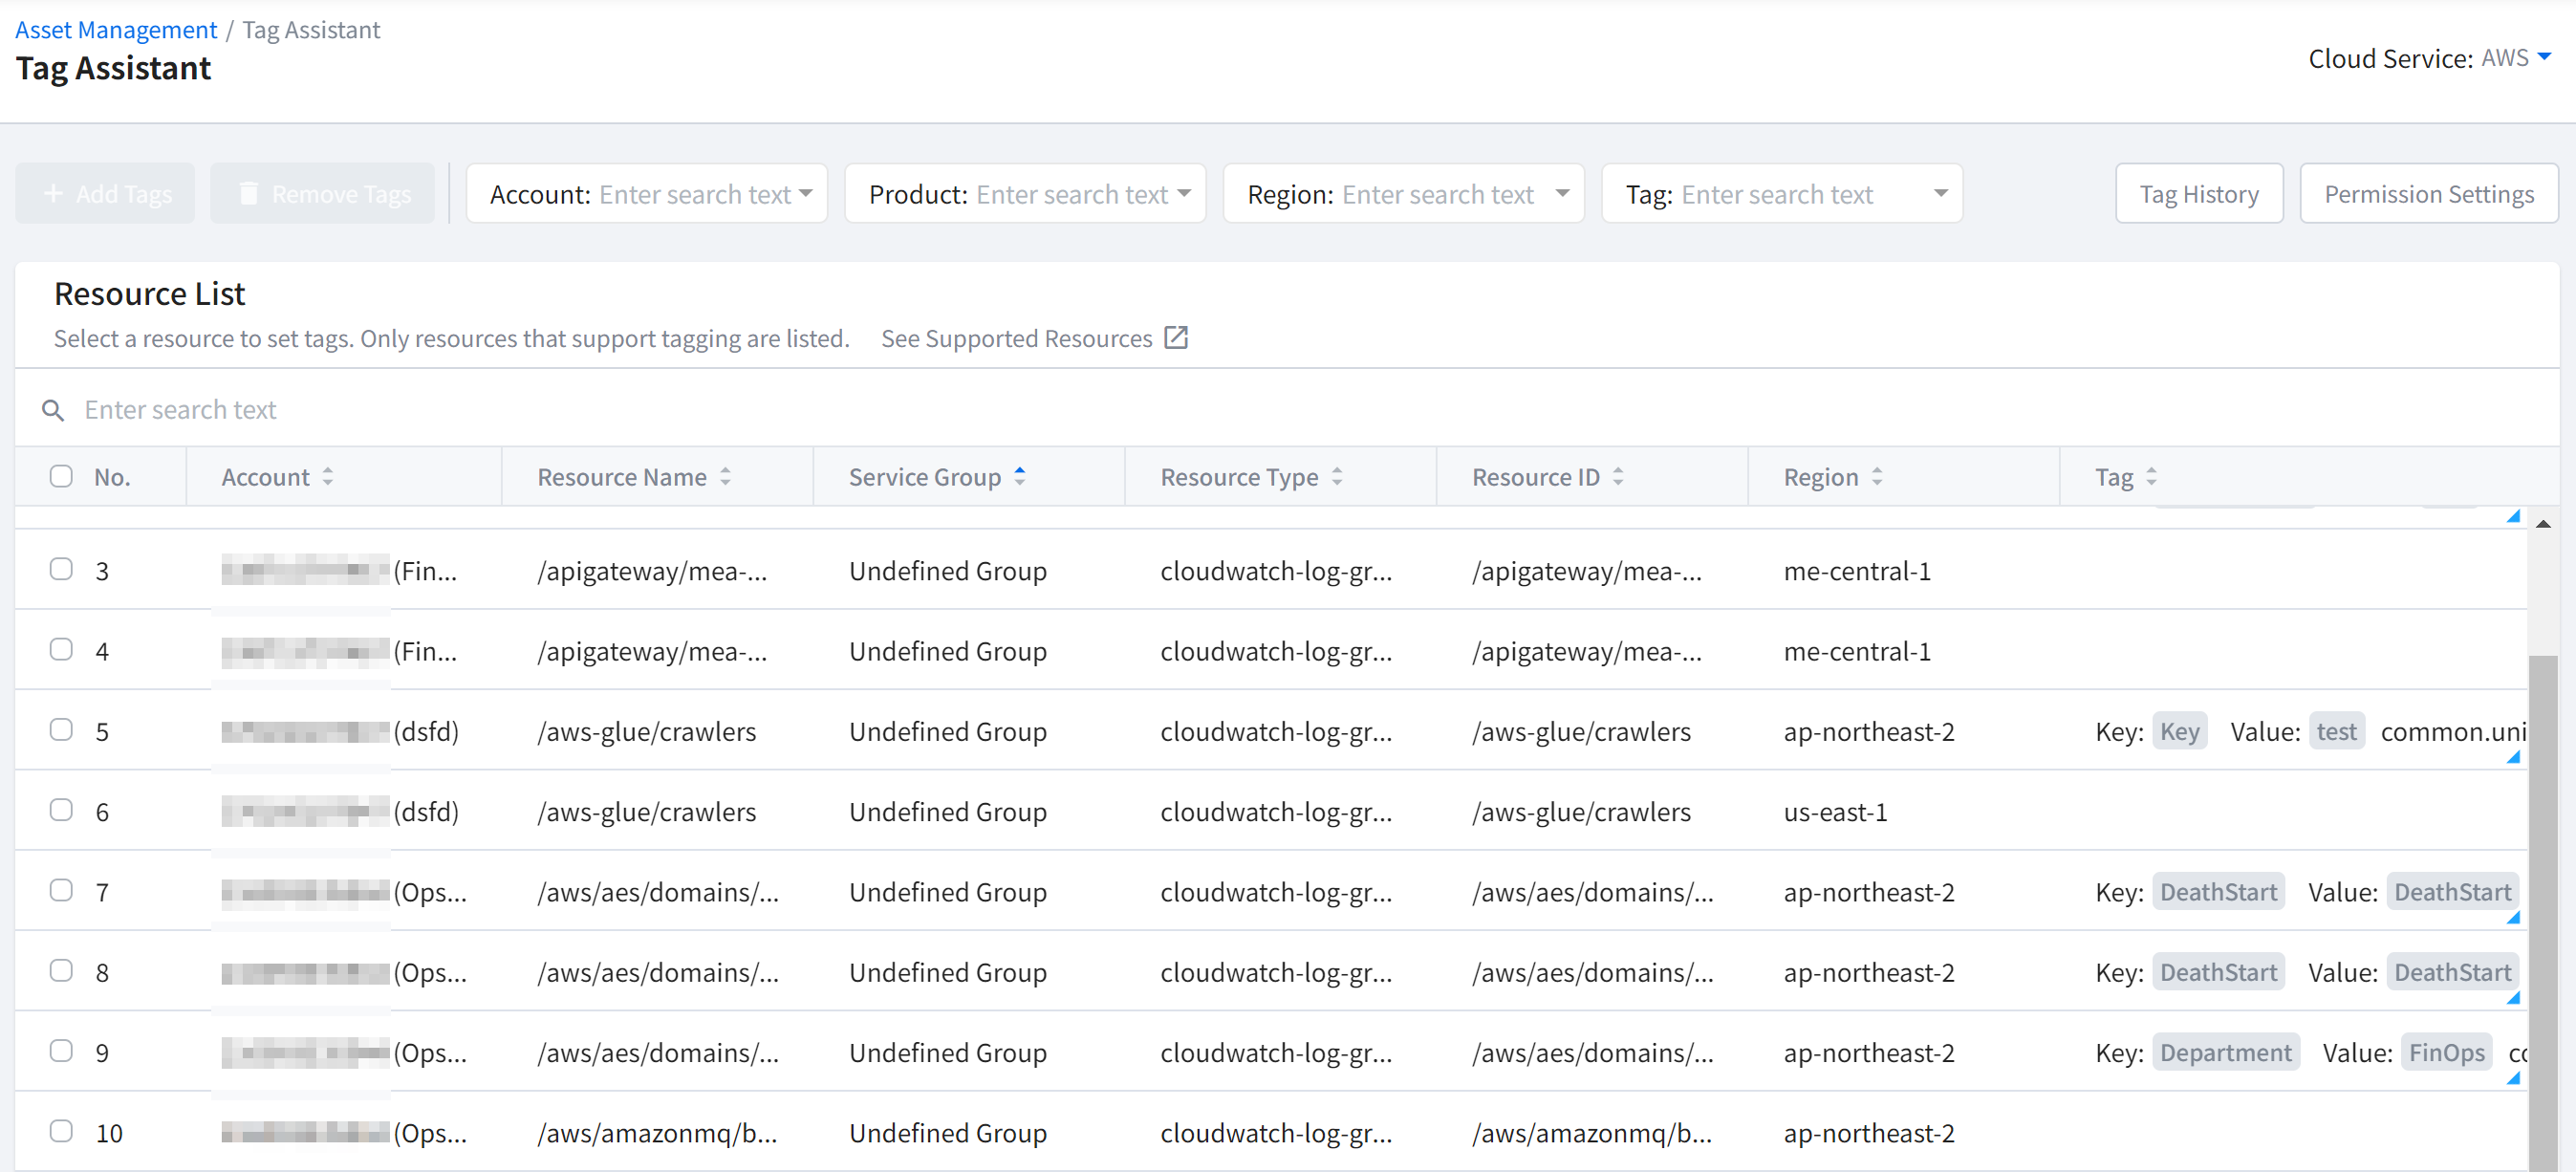Sort table by Account column icon
The height and width of the screenshot is (1172, 2576).
click(327, 477)
